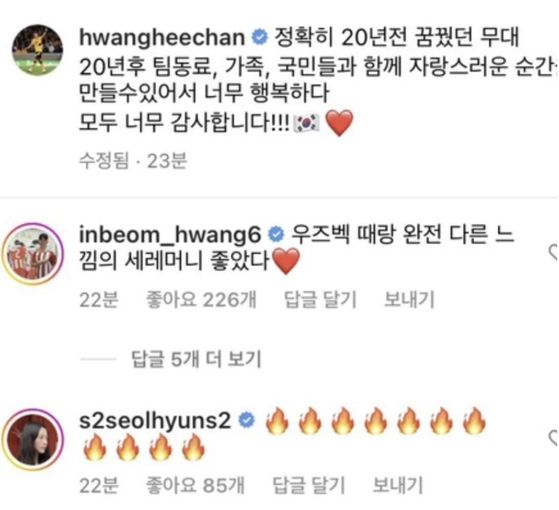Open hwangheechan's profile picture
The image size is (559, 510).
(37, 50)
